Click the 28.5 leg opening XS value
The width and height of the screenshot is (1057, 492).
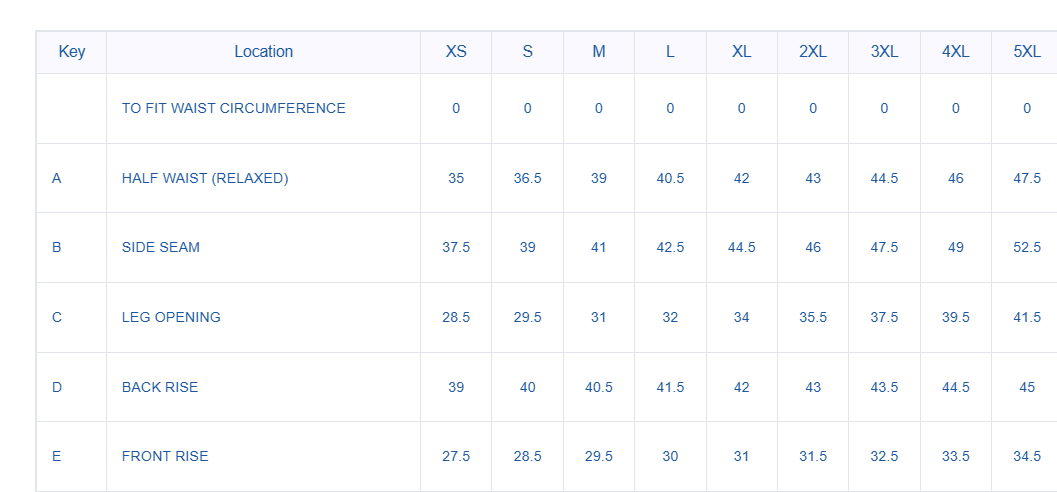click(x=456, y=317)
